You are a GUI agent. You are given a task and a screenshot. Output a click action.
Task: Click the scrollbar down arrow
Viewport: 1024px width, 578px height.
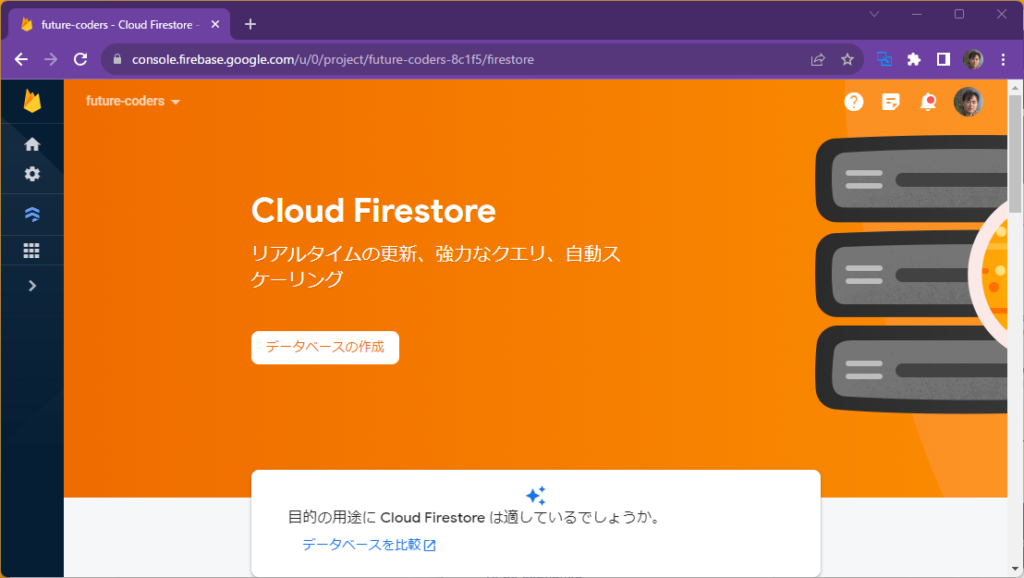[x=1014, y=569]
